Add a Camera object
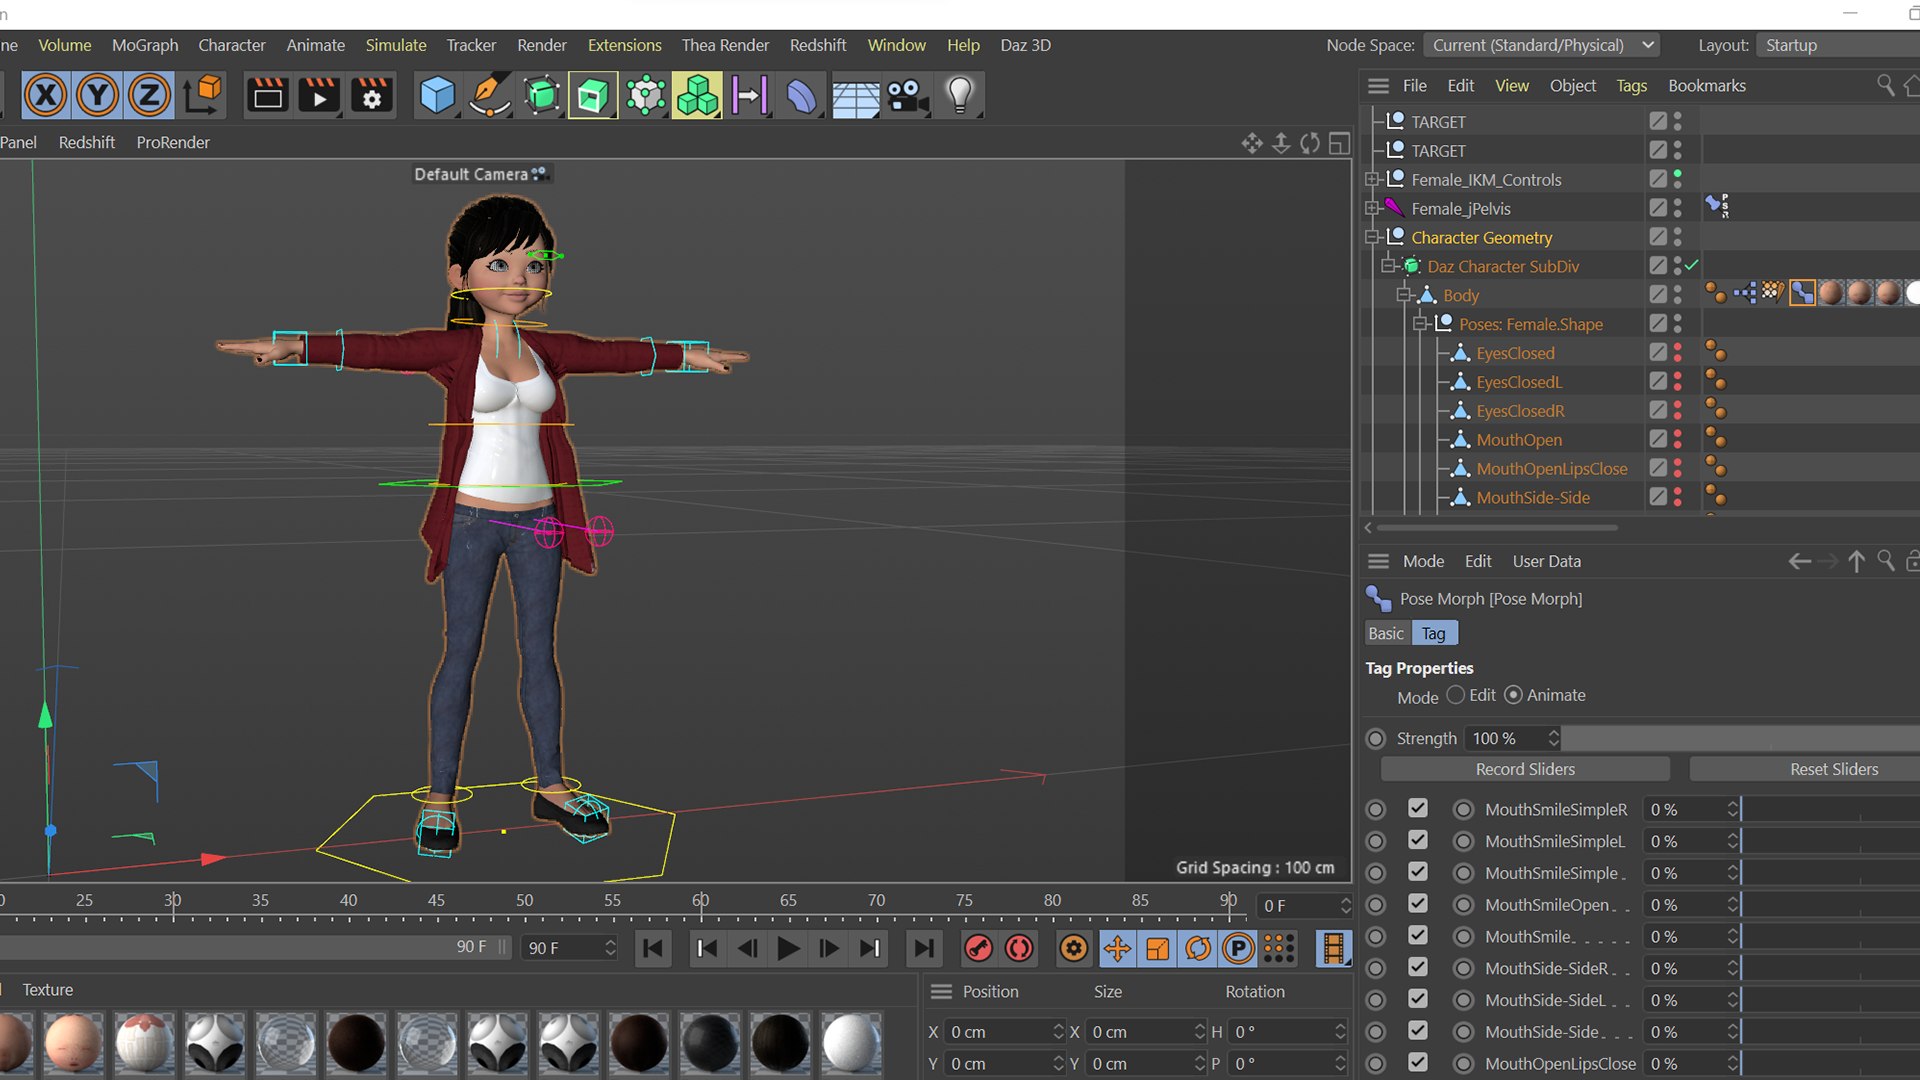The width and height of the screenshot is (1920, 1080). point(907,96)
